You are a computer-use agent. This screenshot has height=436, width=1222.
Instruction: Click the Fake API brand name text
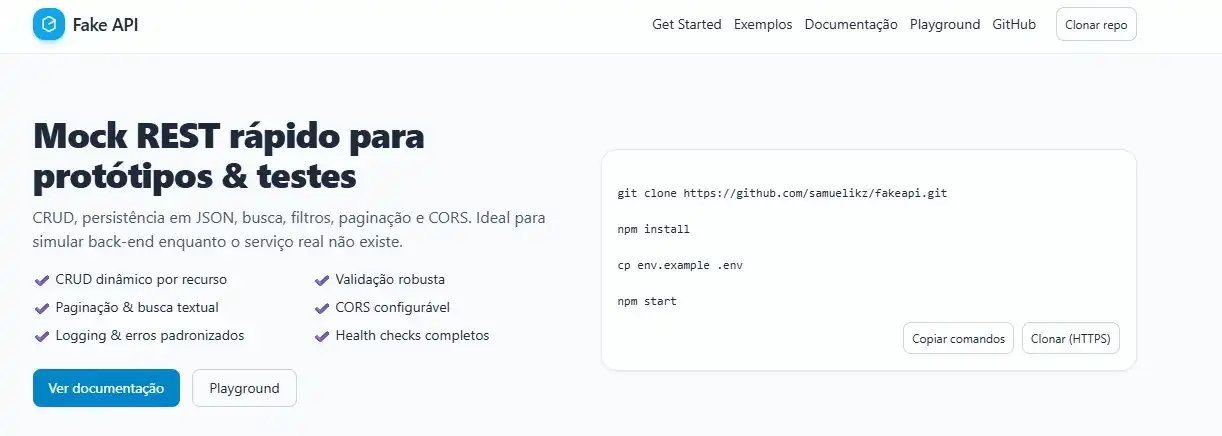click(105, 25)
